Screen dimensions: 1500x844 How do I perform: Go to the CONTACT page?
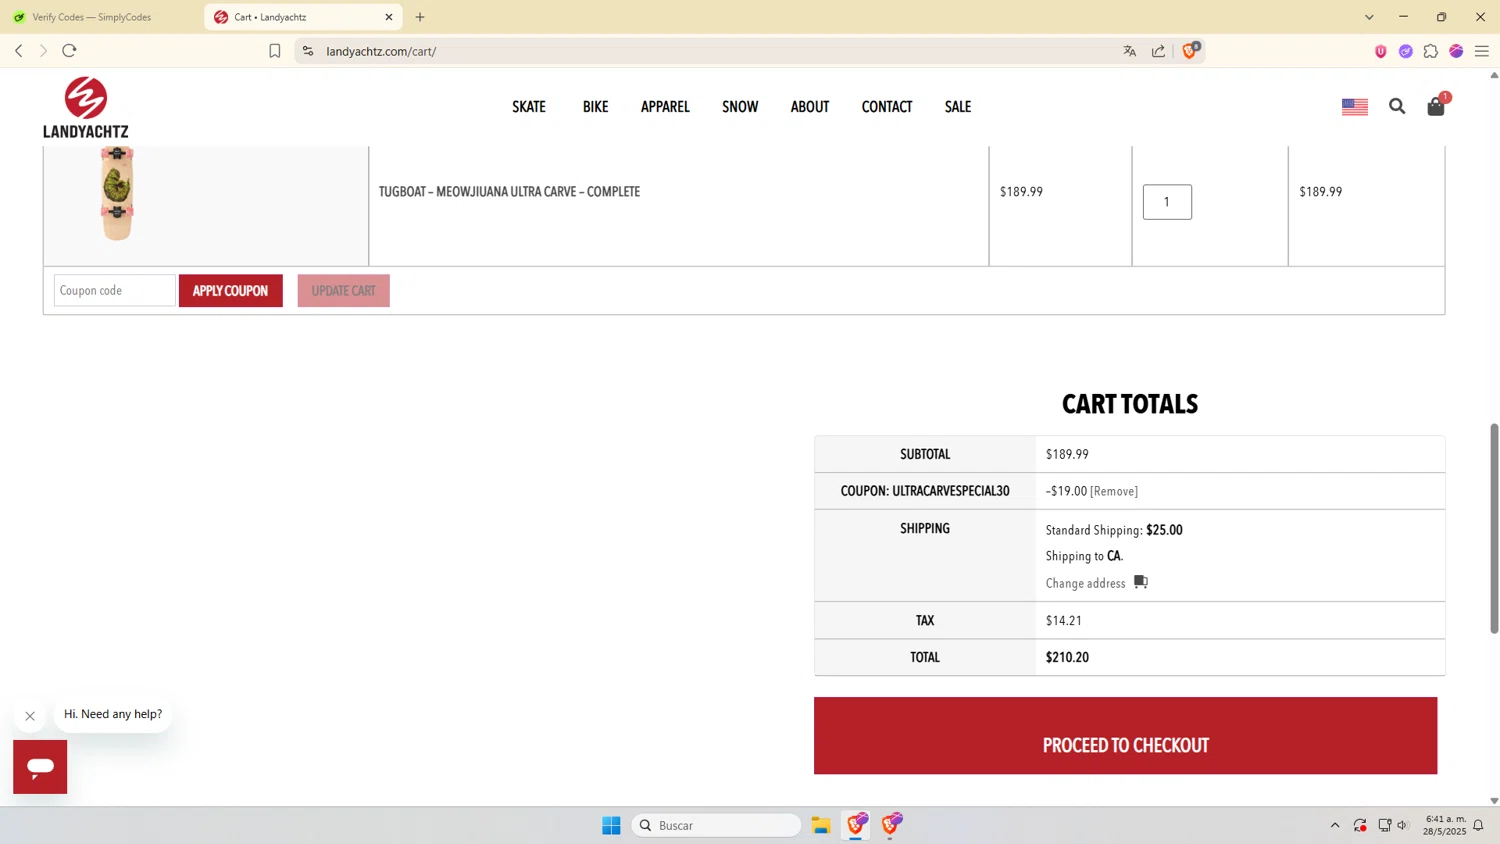click(x=887, y=107)
